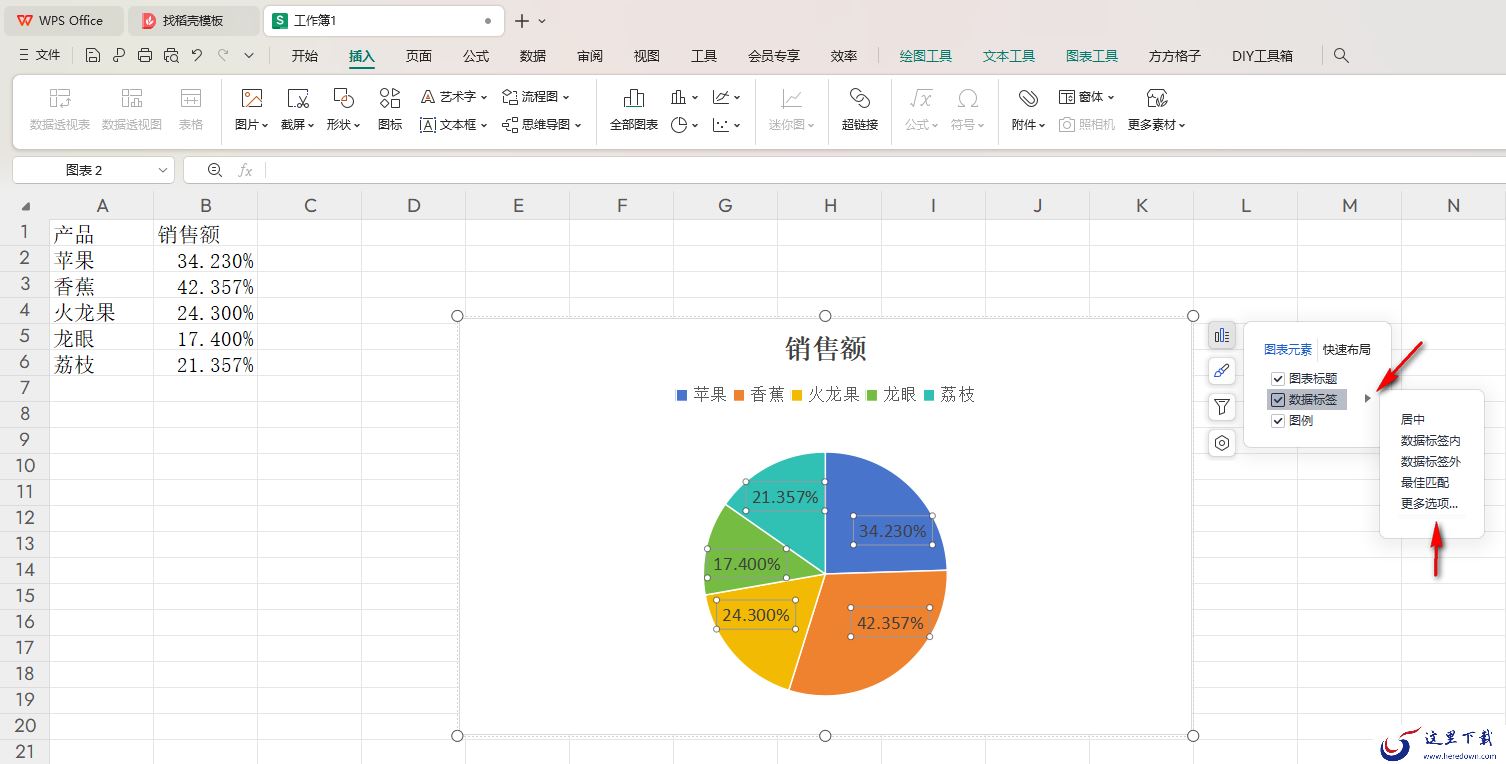Insert a picture with the 图片 icon
This screenshot has width=1506, height=764.
tap(252, 98)
